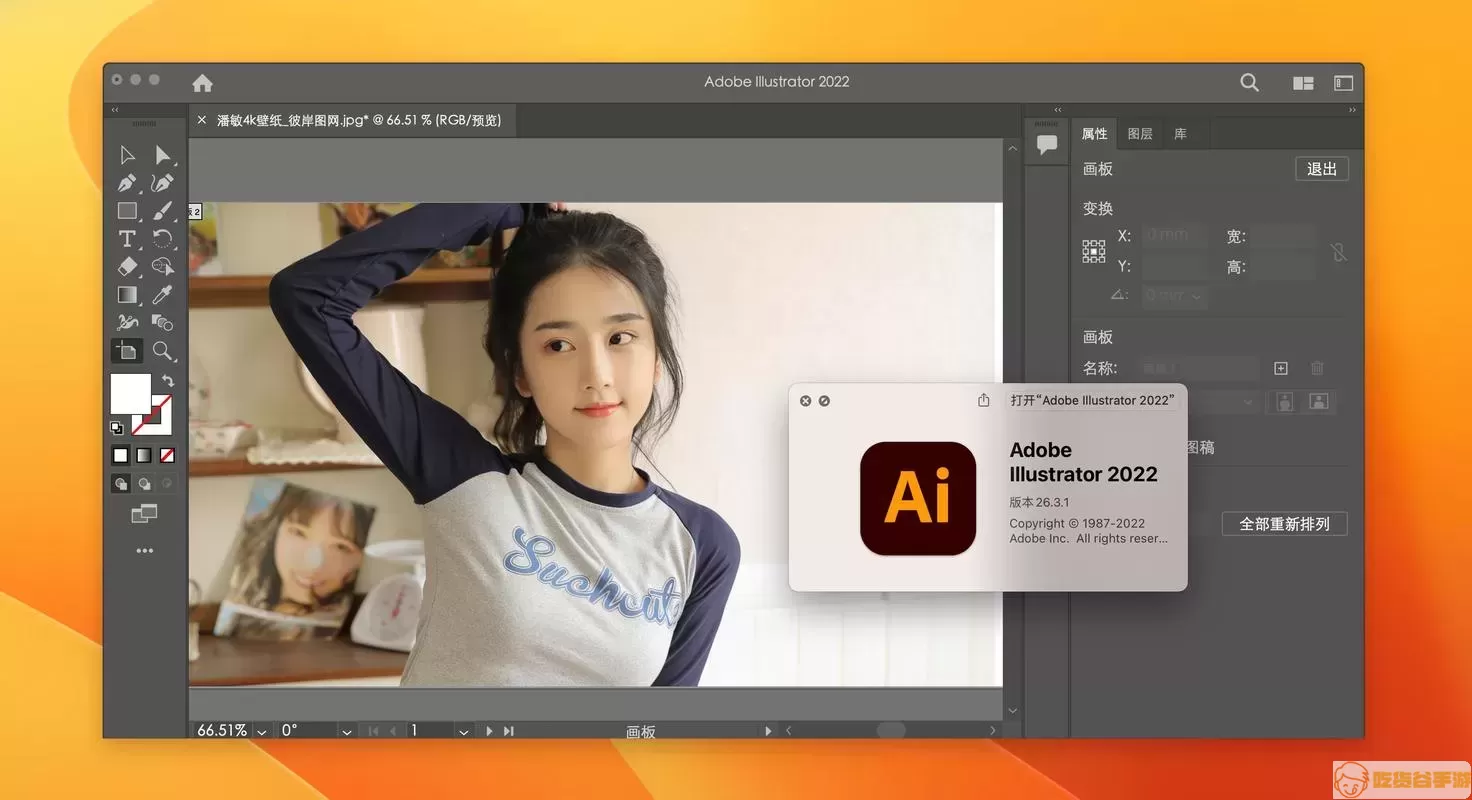Open status bar 画板 menu arrow

pyautogui.click(x=768, y=731)
